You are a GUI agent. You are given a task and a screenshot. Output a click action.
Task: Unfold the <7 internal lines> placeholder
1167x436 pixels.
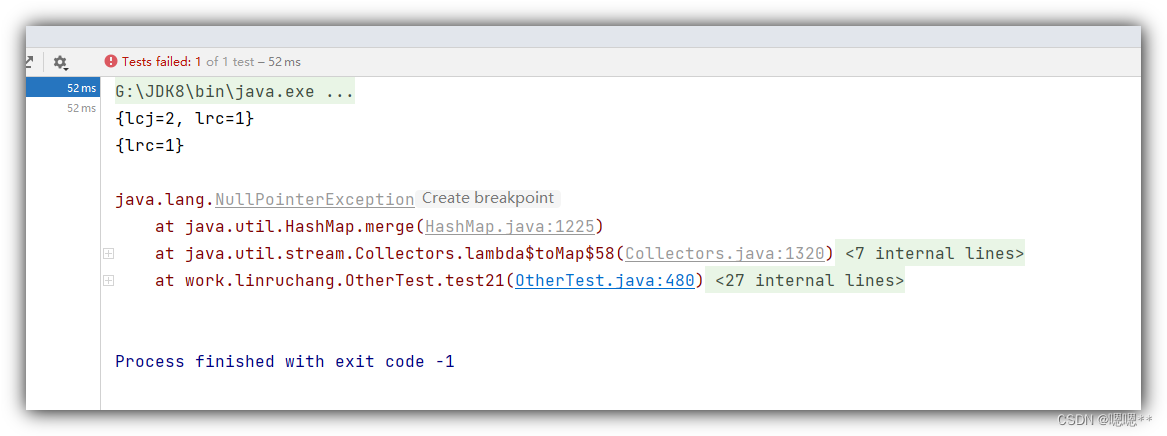pyautogui.click(x=930, y=254)
